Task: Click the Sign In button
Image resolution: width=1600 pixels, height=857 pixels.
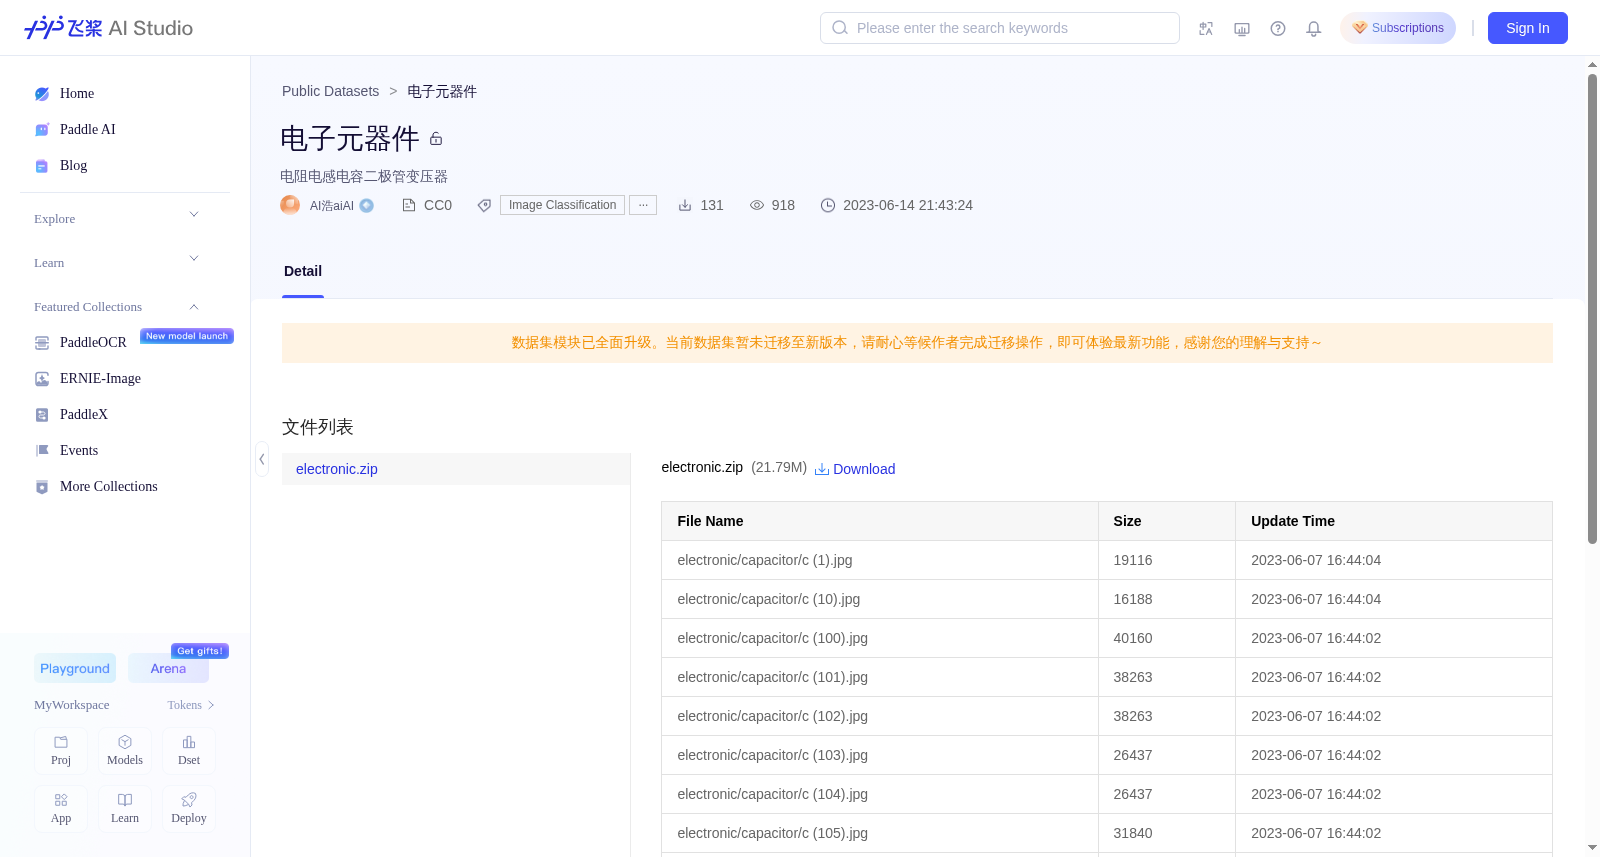Action: [x=1528, y=28]
